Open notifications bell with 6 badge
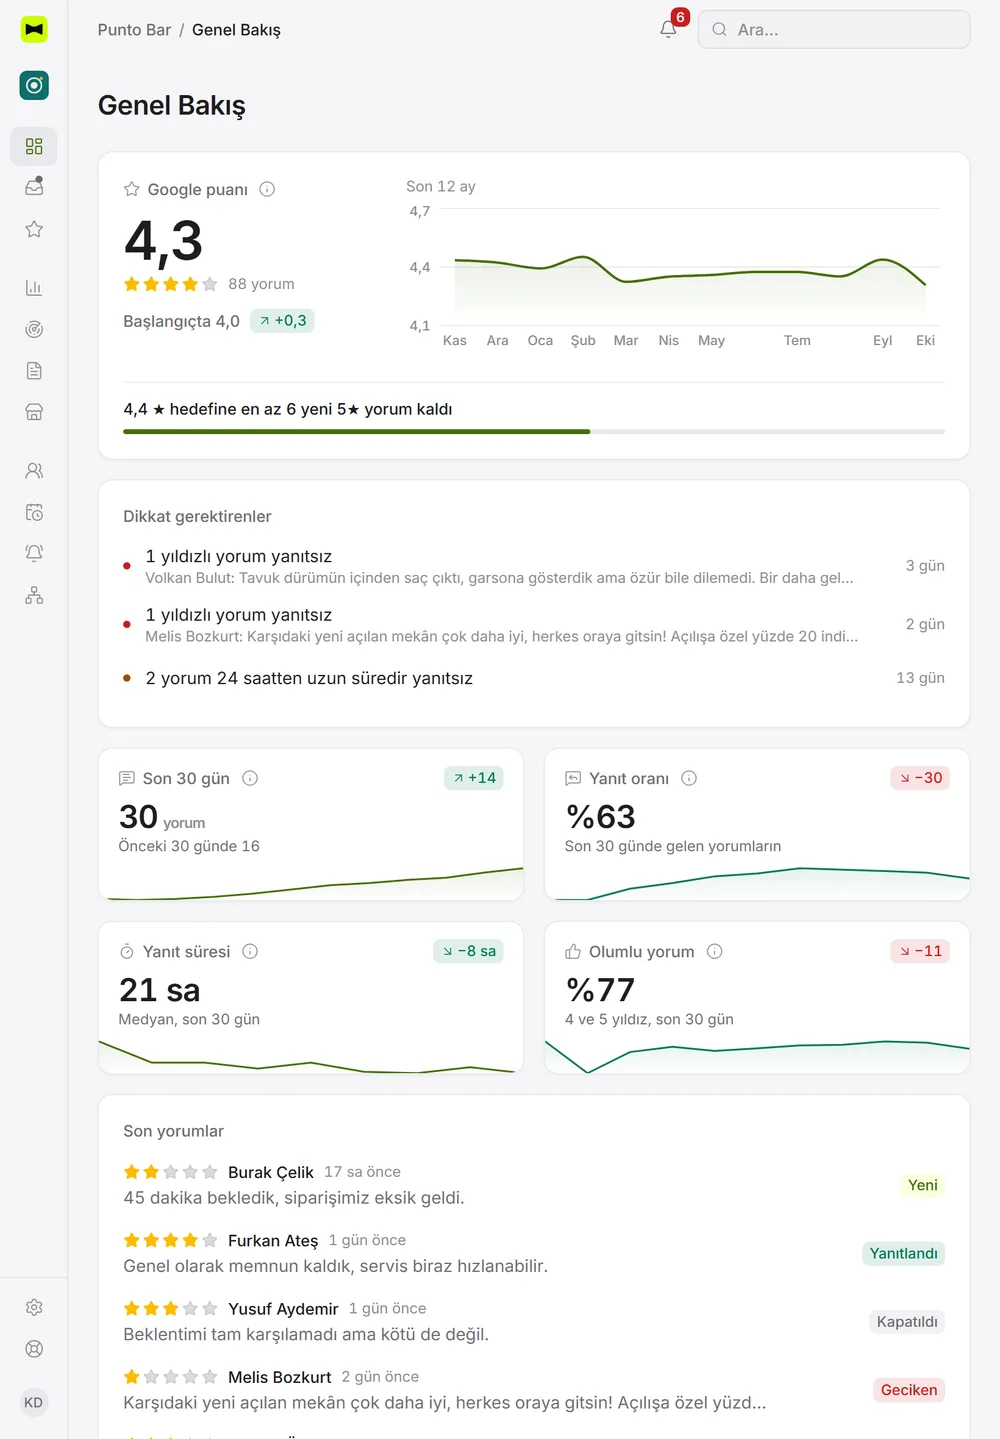The image size is (1000, 1439). point(669,29)
